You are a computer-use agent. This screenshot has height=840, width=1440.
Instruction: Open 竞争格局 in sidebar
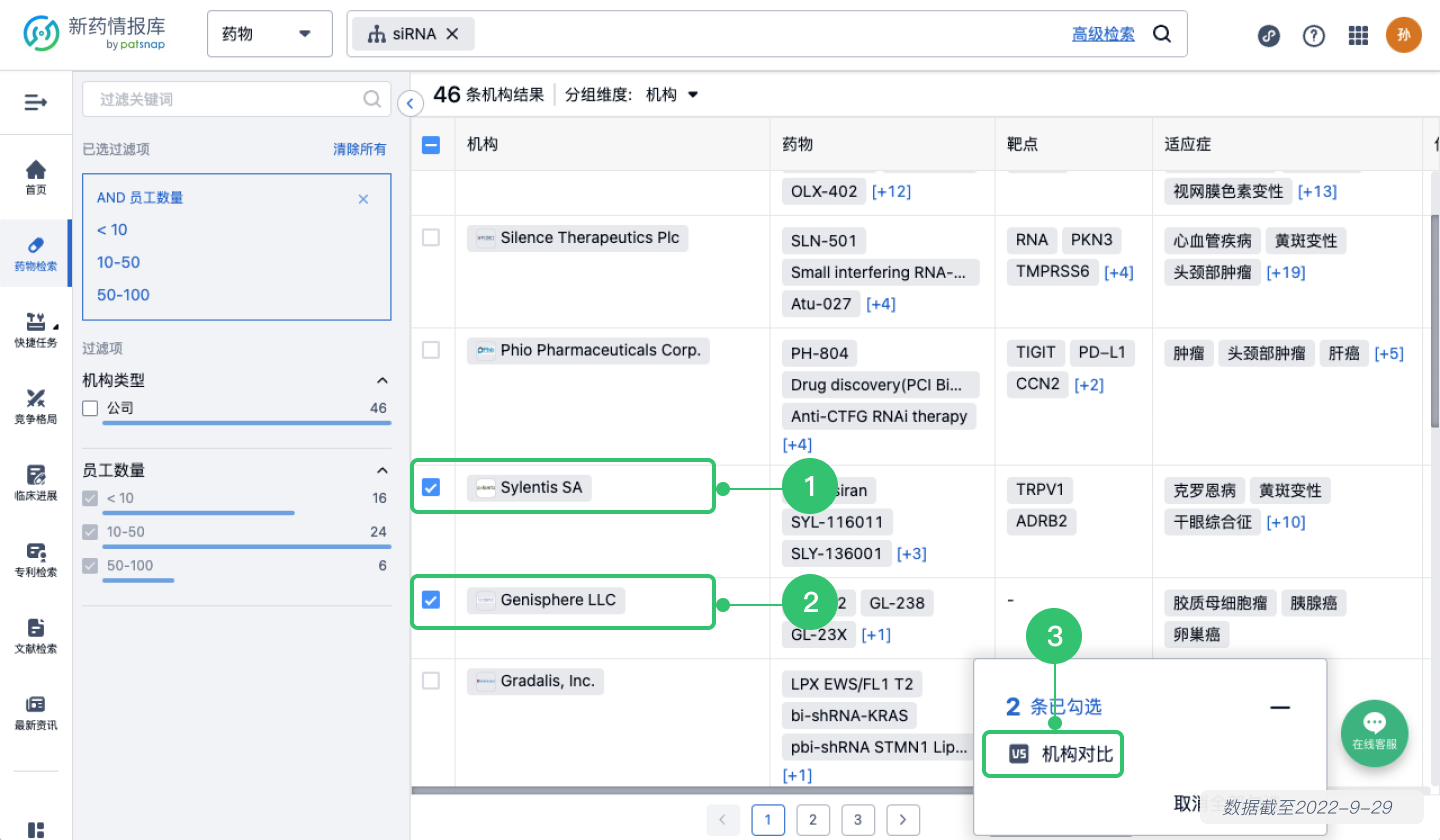tap(36, 406)
